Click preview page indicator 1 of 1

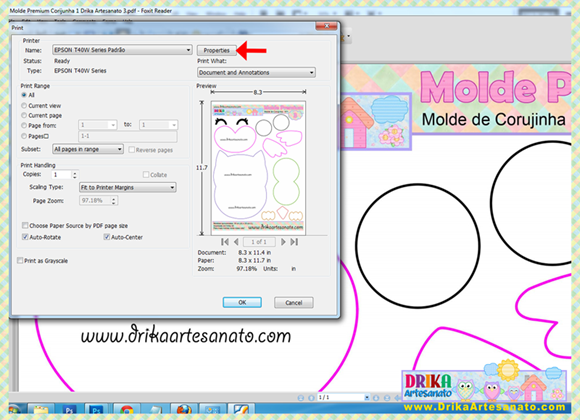point(259,242)
